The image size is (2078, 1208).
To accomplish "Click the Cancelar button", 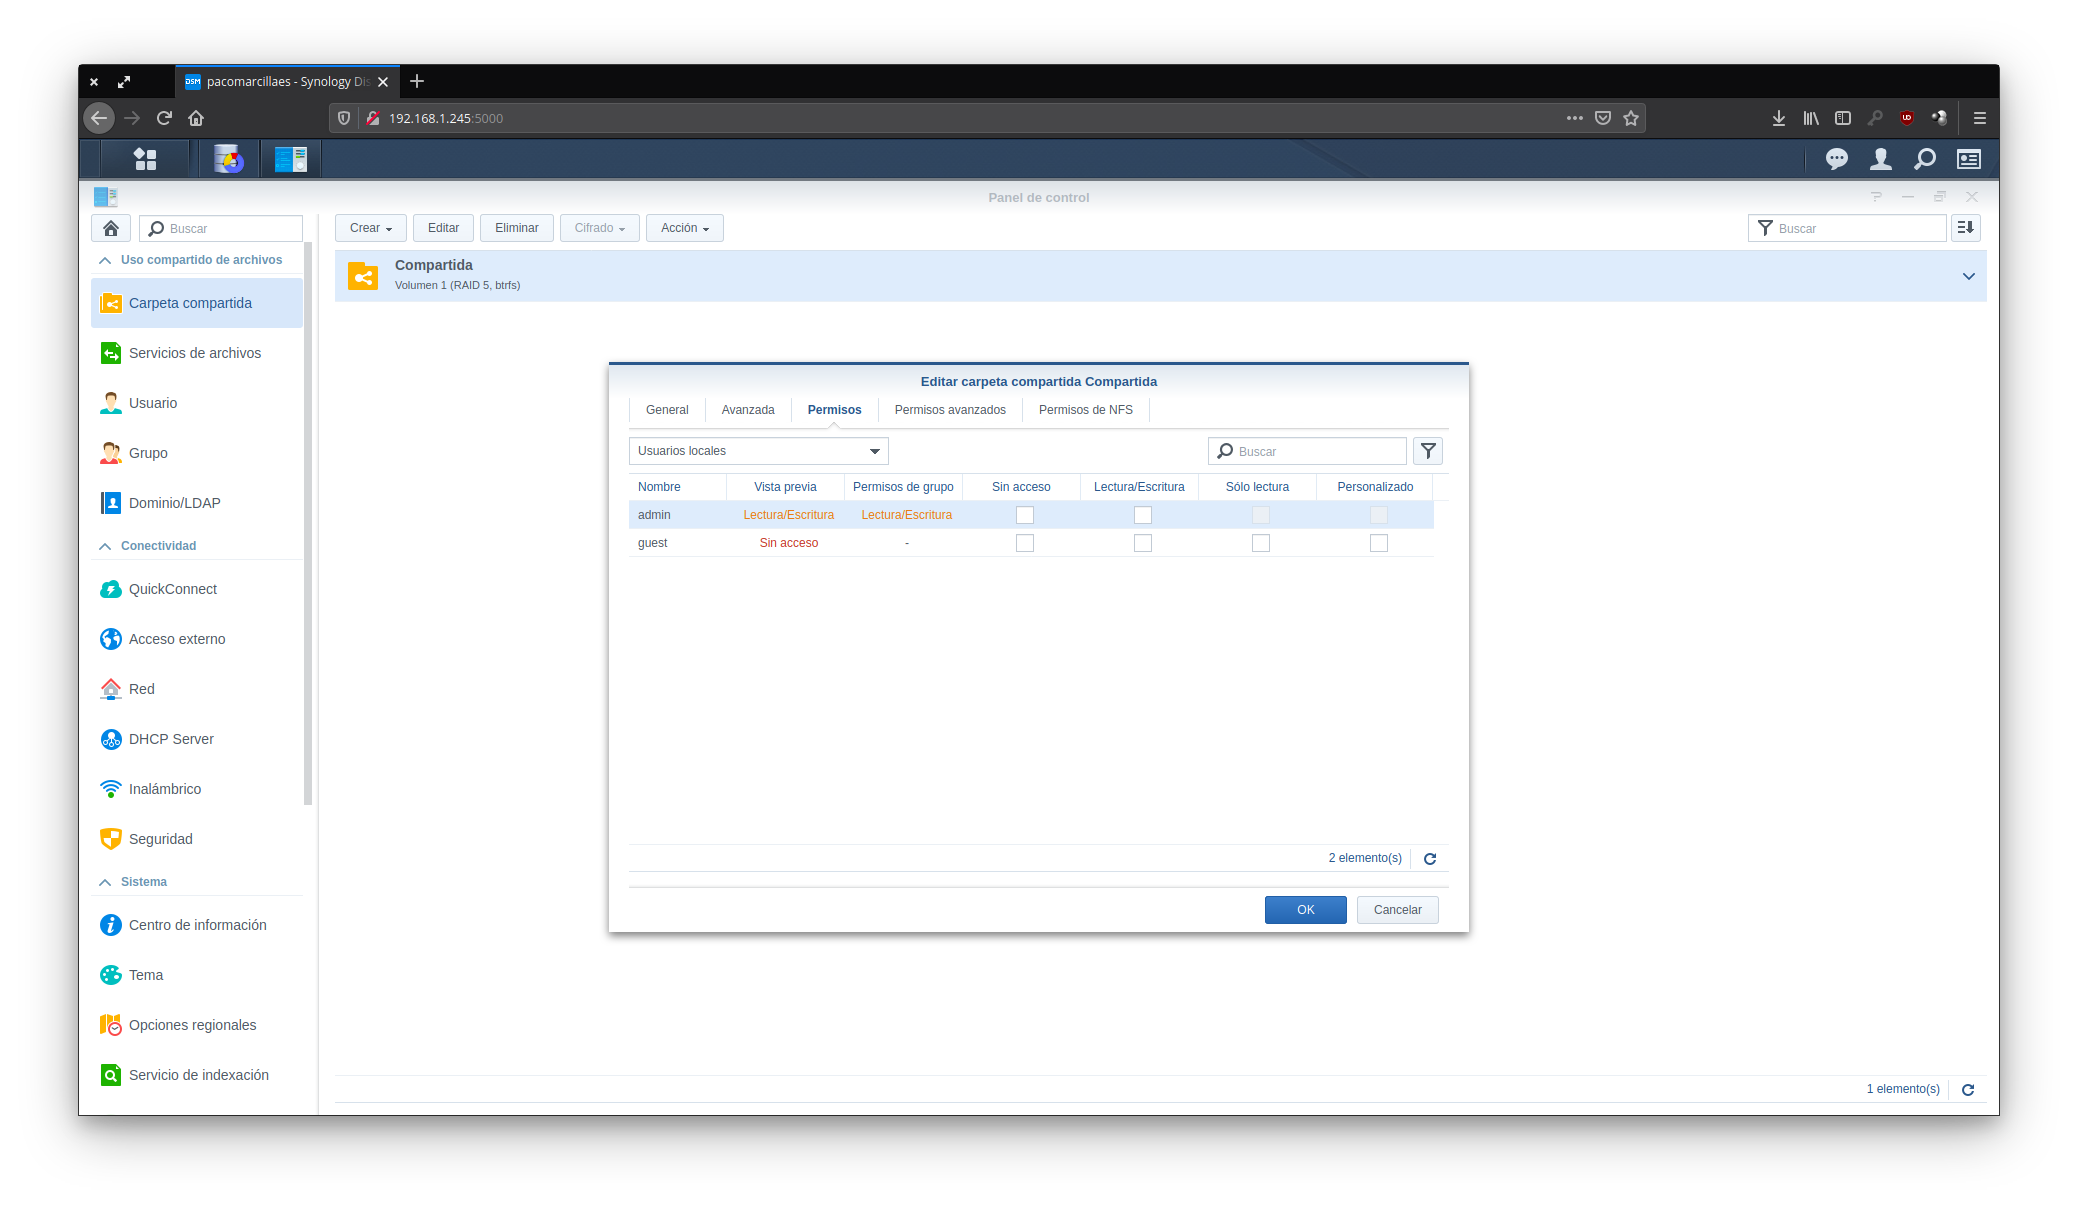I will (1397, 910).
